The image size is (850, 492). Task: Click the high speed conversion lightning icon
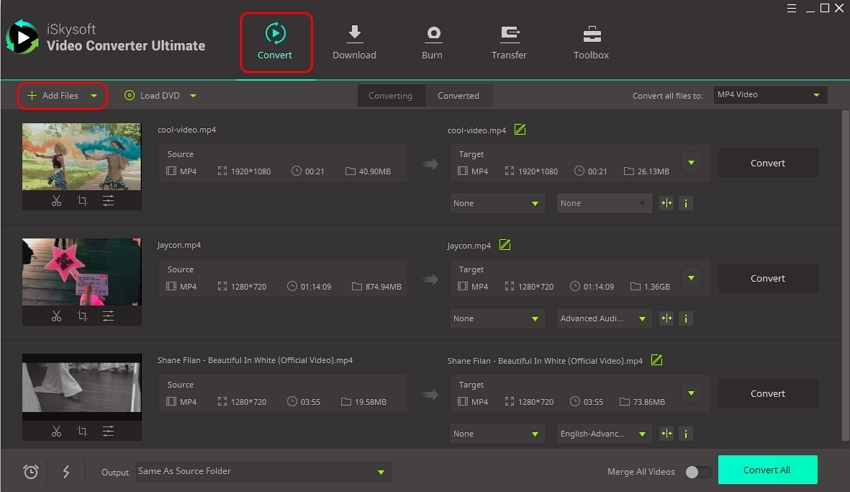tap(66, 471)
